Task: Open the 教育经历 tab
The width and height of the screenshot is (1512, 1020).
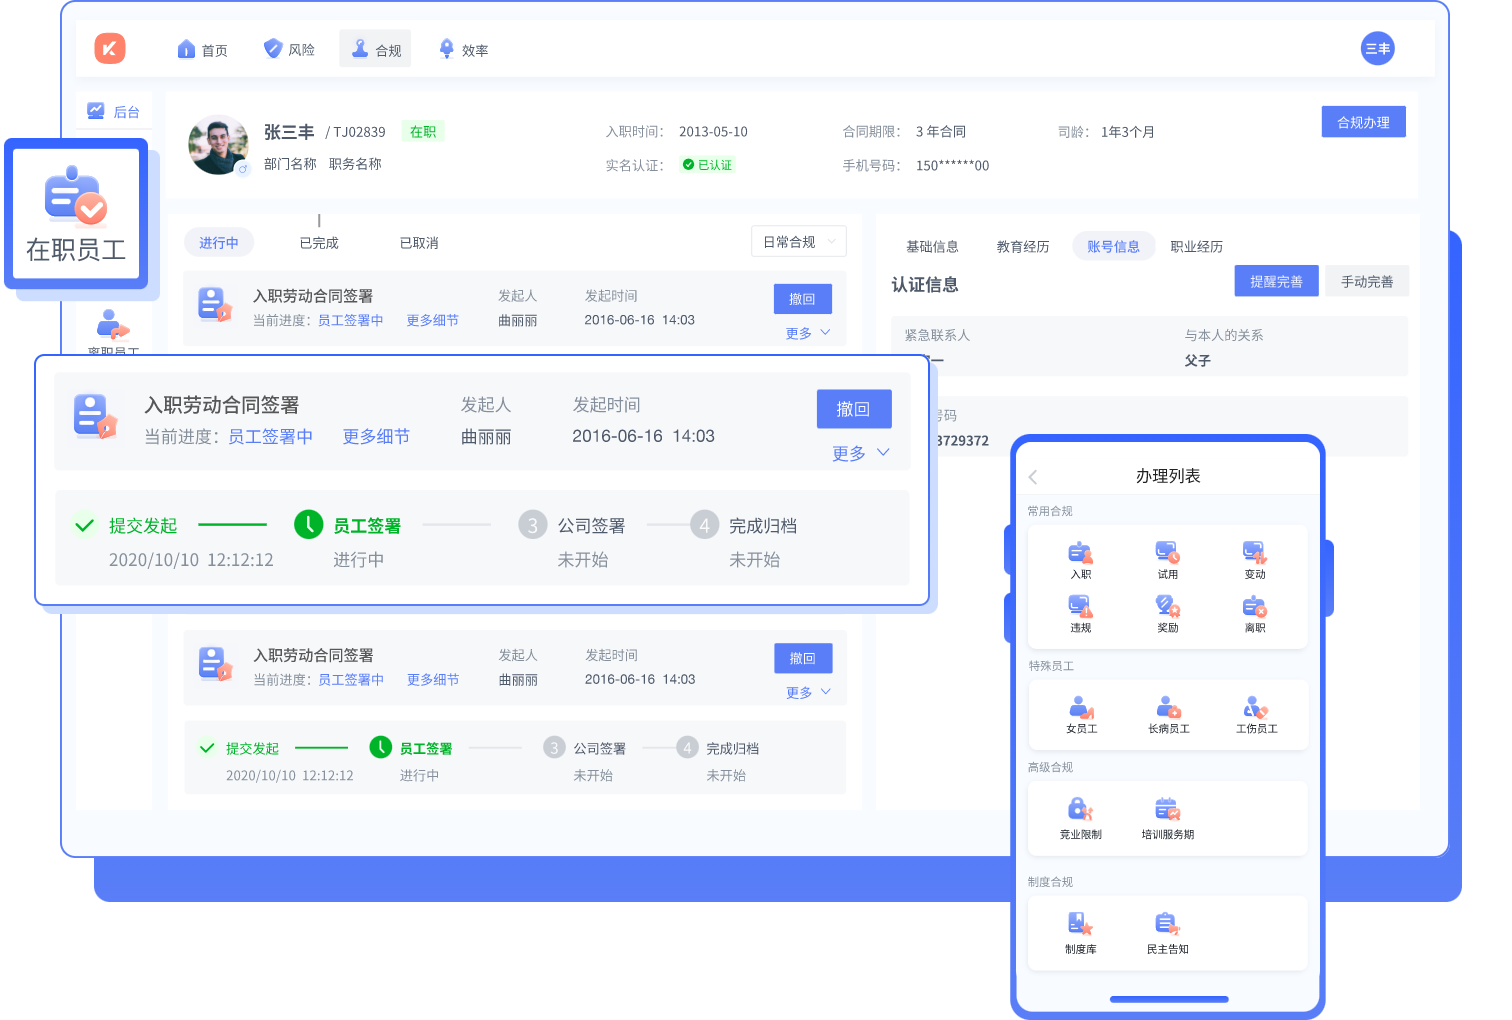Action: click(1022, 247)
